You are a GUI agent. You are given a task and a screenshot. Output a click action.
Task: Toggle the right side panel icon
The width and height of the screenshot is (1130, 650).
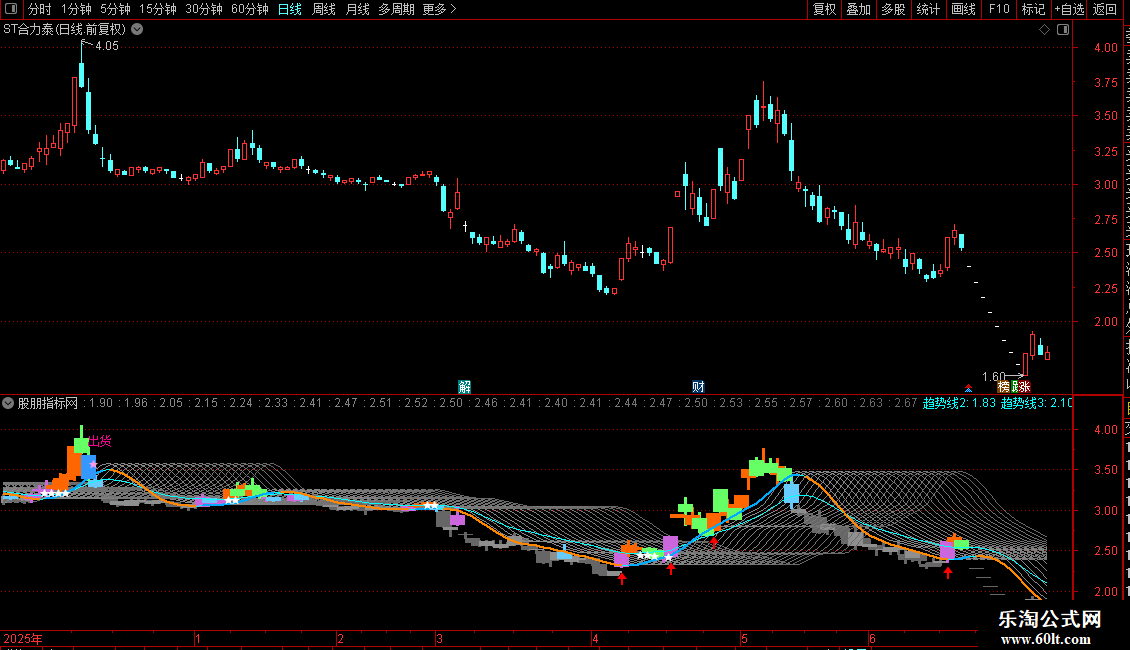click(1063, 30)
